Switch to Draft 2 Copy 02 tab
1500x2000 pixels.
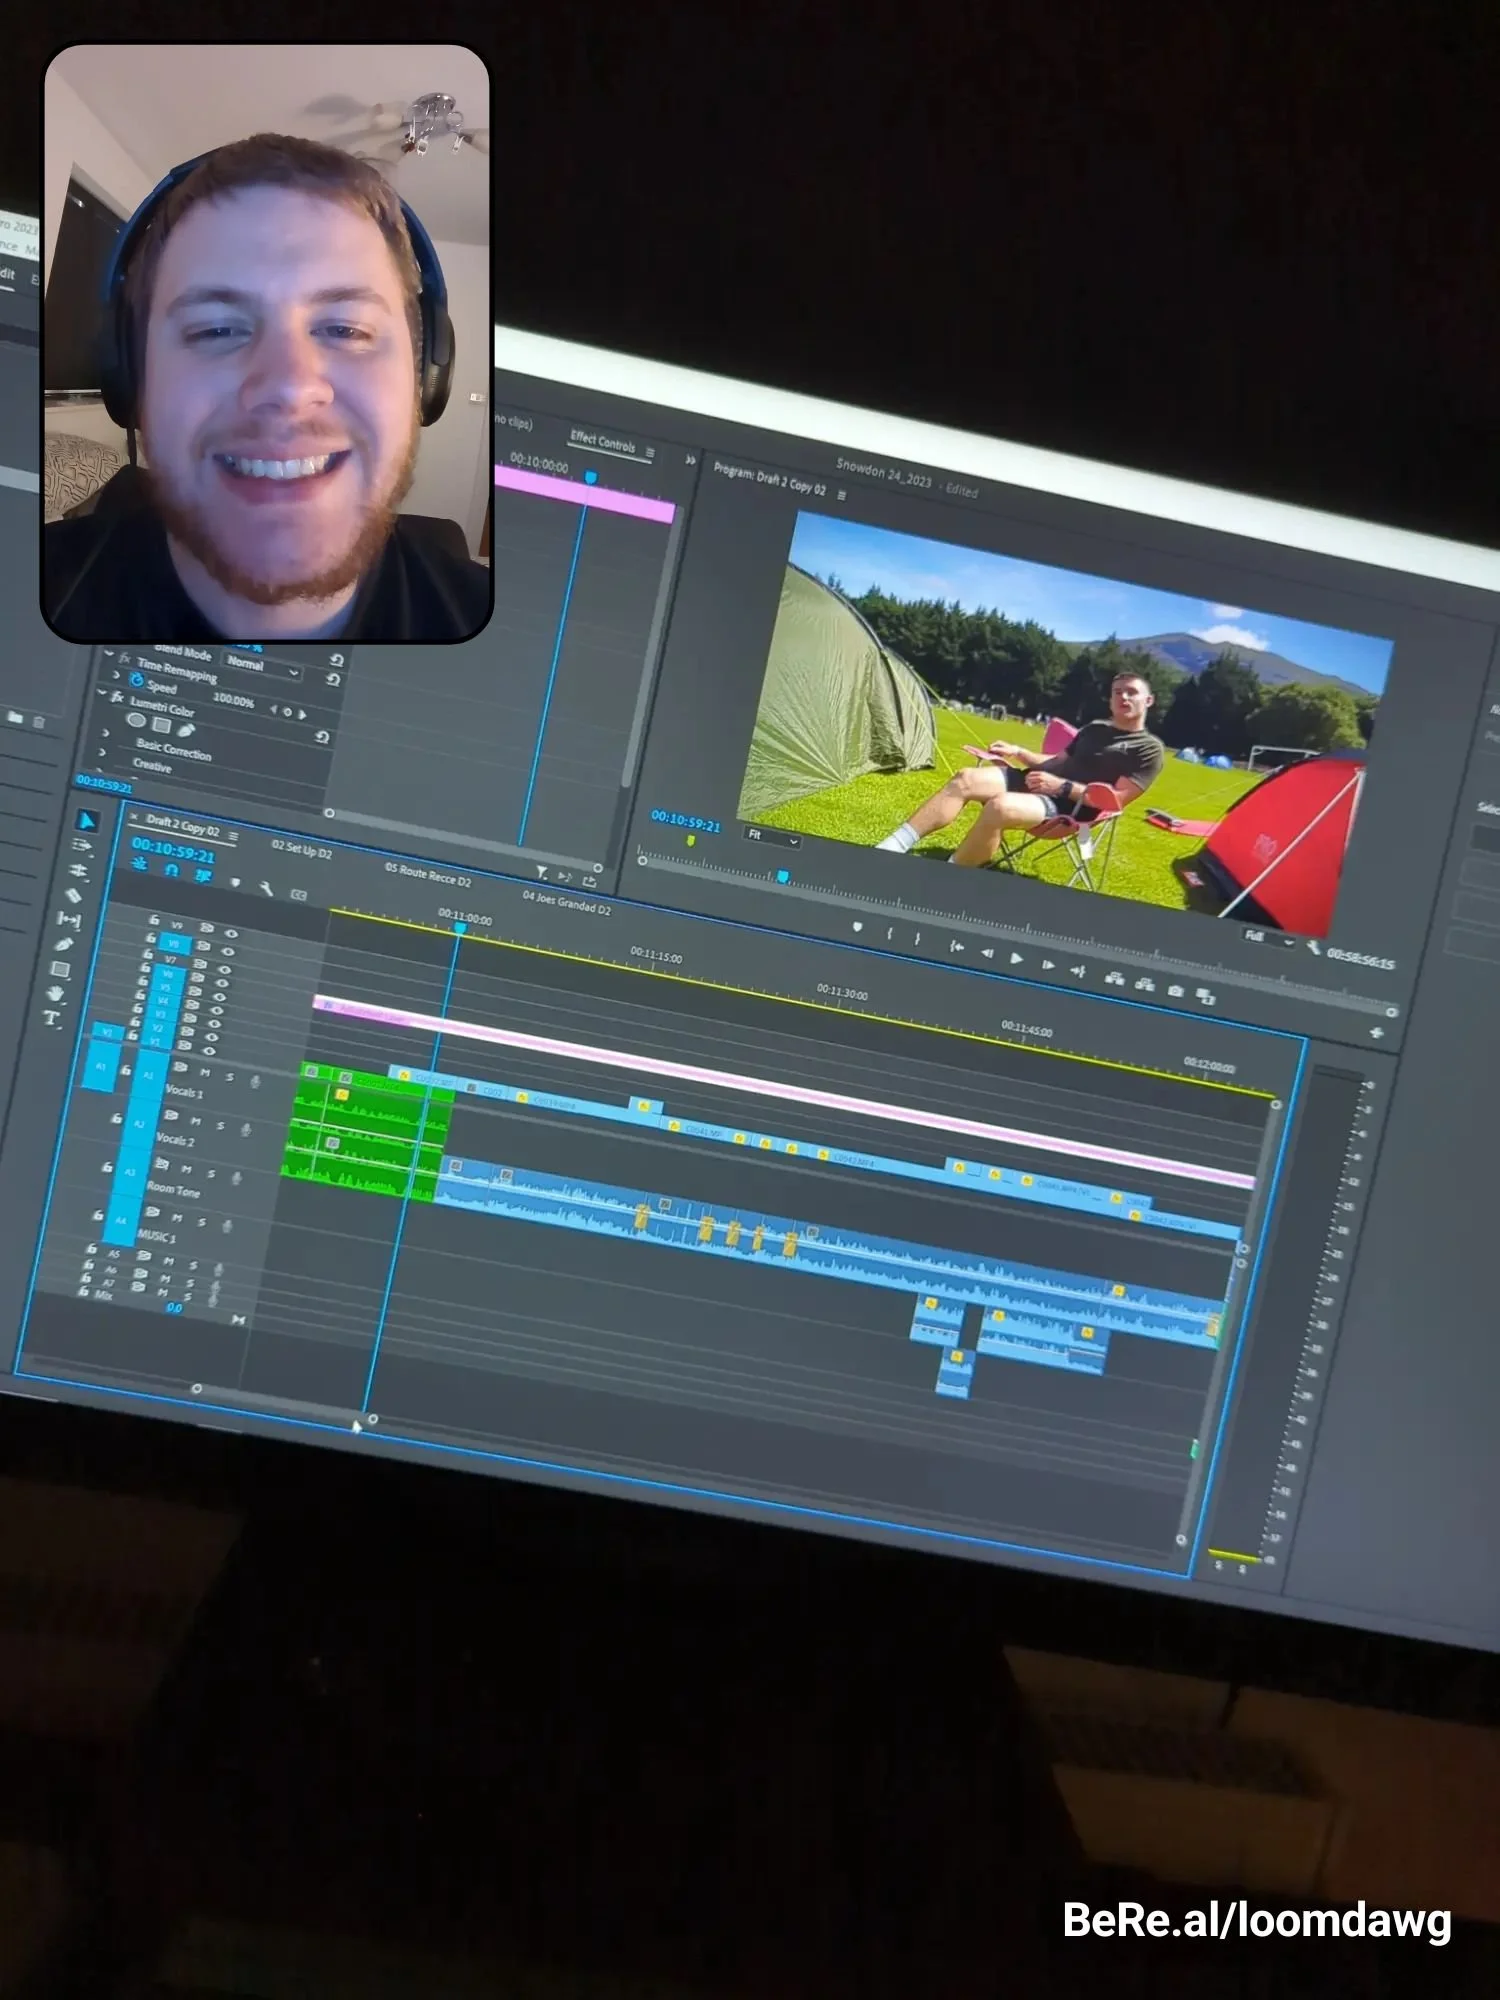pos(182,826)
